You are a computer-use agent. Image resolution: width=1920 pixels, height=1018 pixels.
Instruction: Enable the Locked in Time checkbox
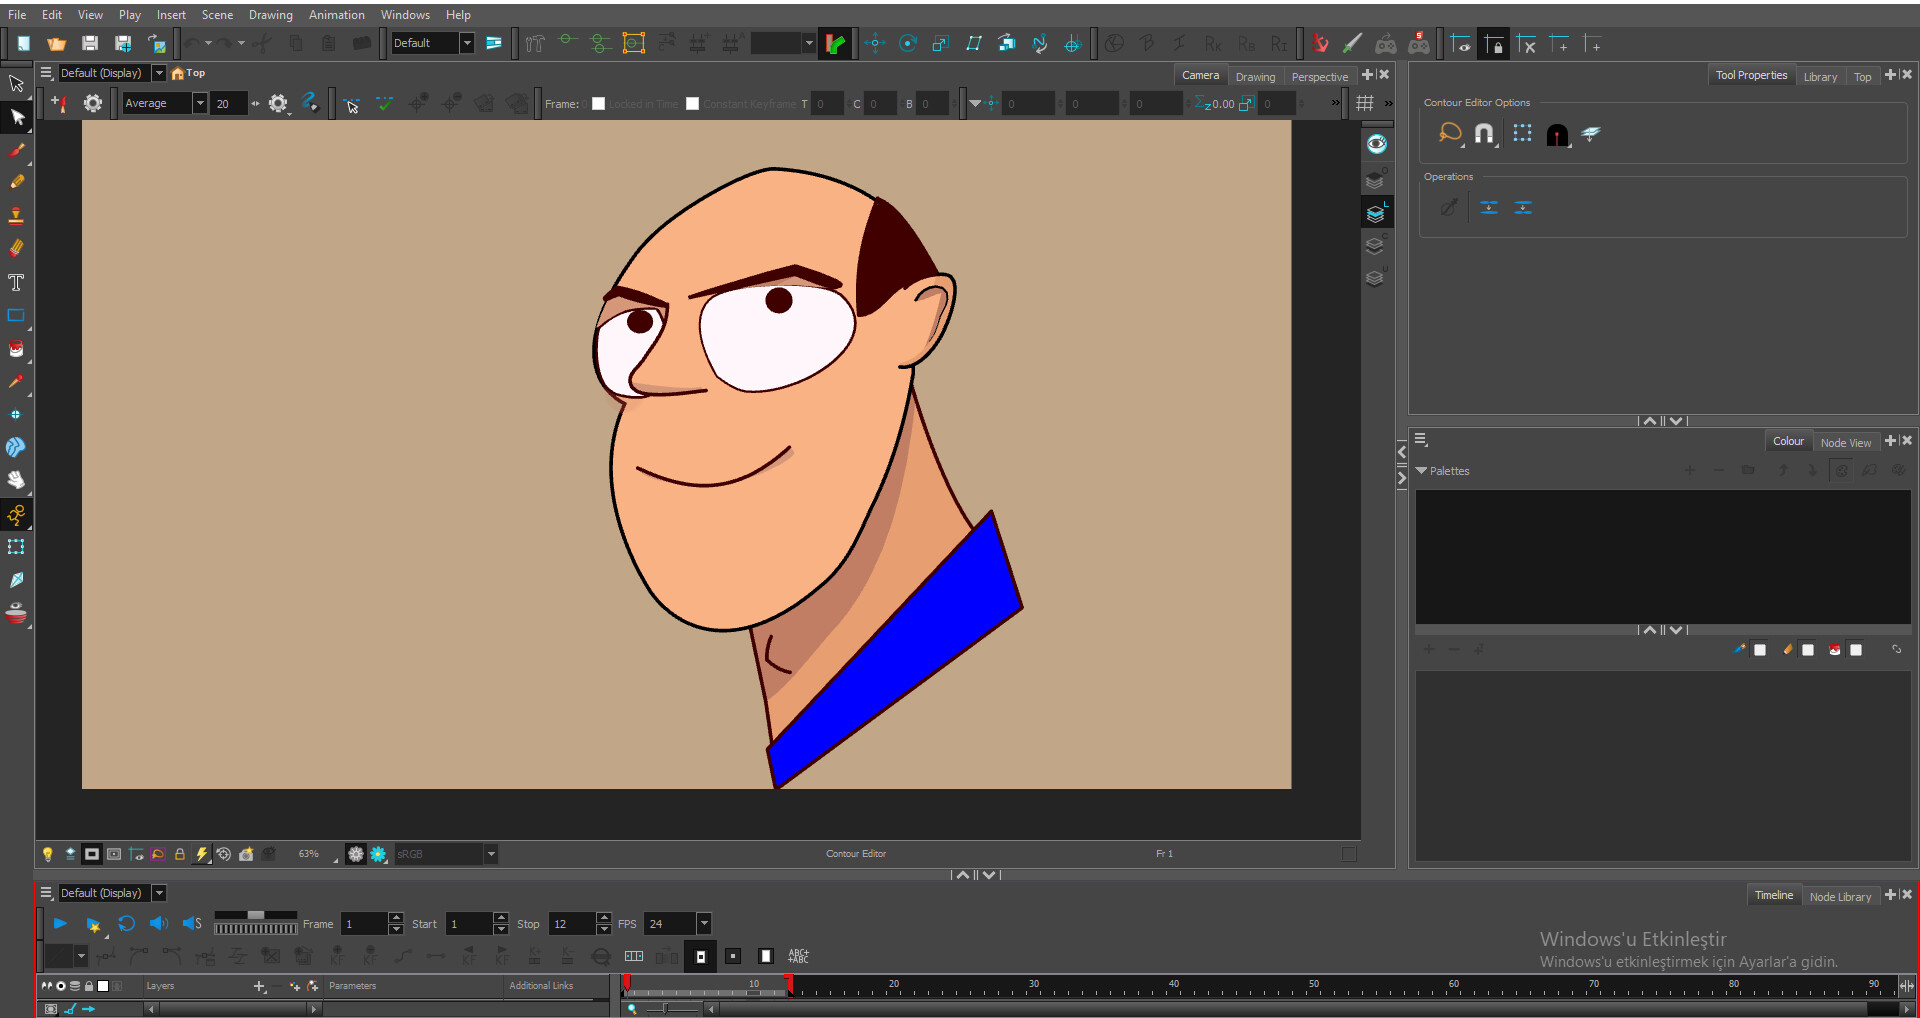pos(598,103)
